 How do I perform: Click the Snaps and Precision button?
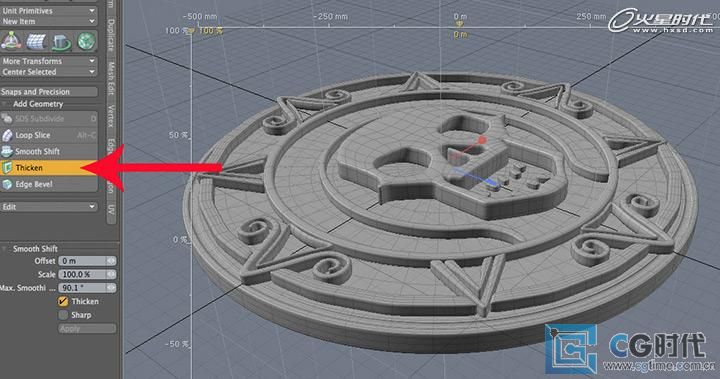pos(49,92)
